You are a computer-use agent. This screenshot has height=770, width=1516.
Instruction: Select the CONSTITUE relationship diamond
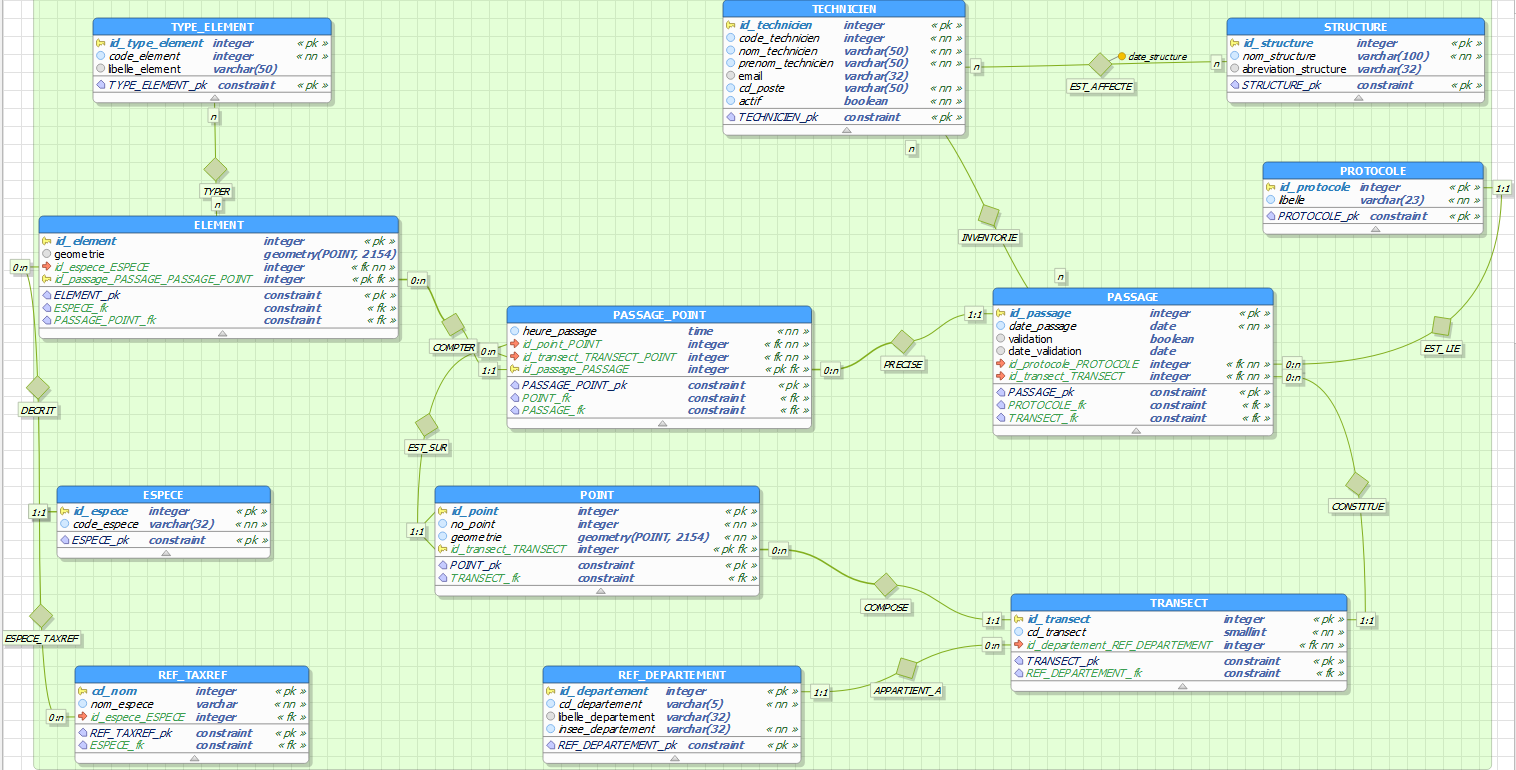[1357, 485]
